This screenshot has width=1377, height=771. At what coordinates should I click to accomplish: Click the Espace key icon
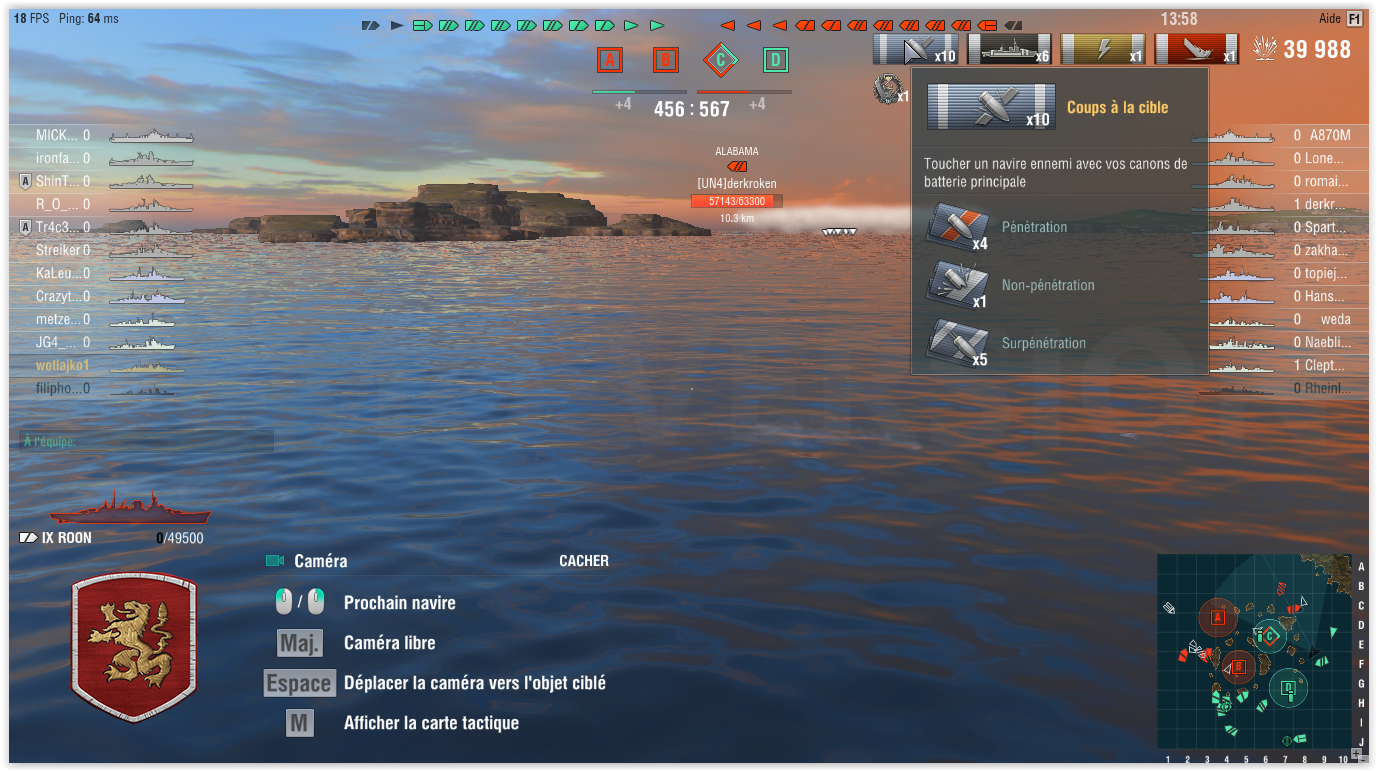pos(299,683)
